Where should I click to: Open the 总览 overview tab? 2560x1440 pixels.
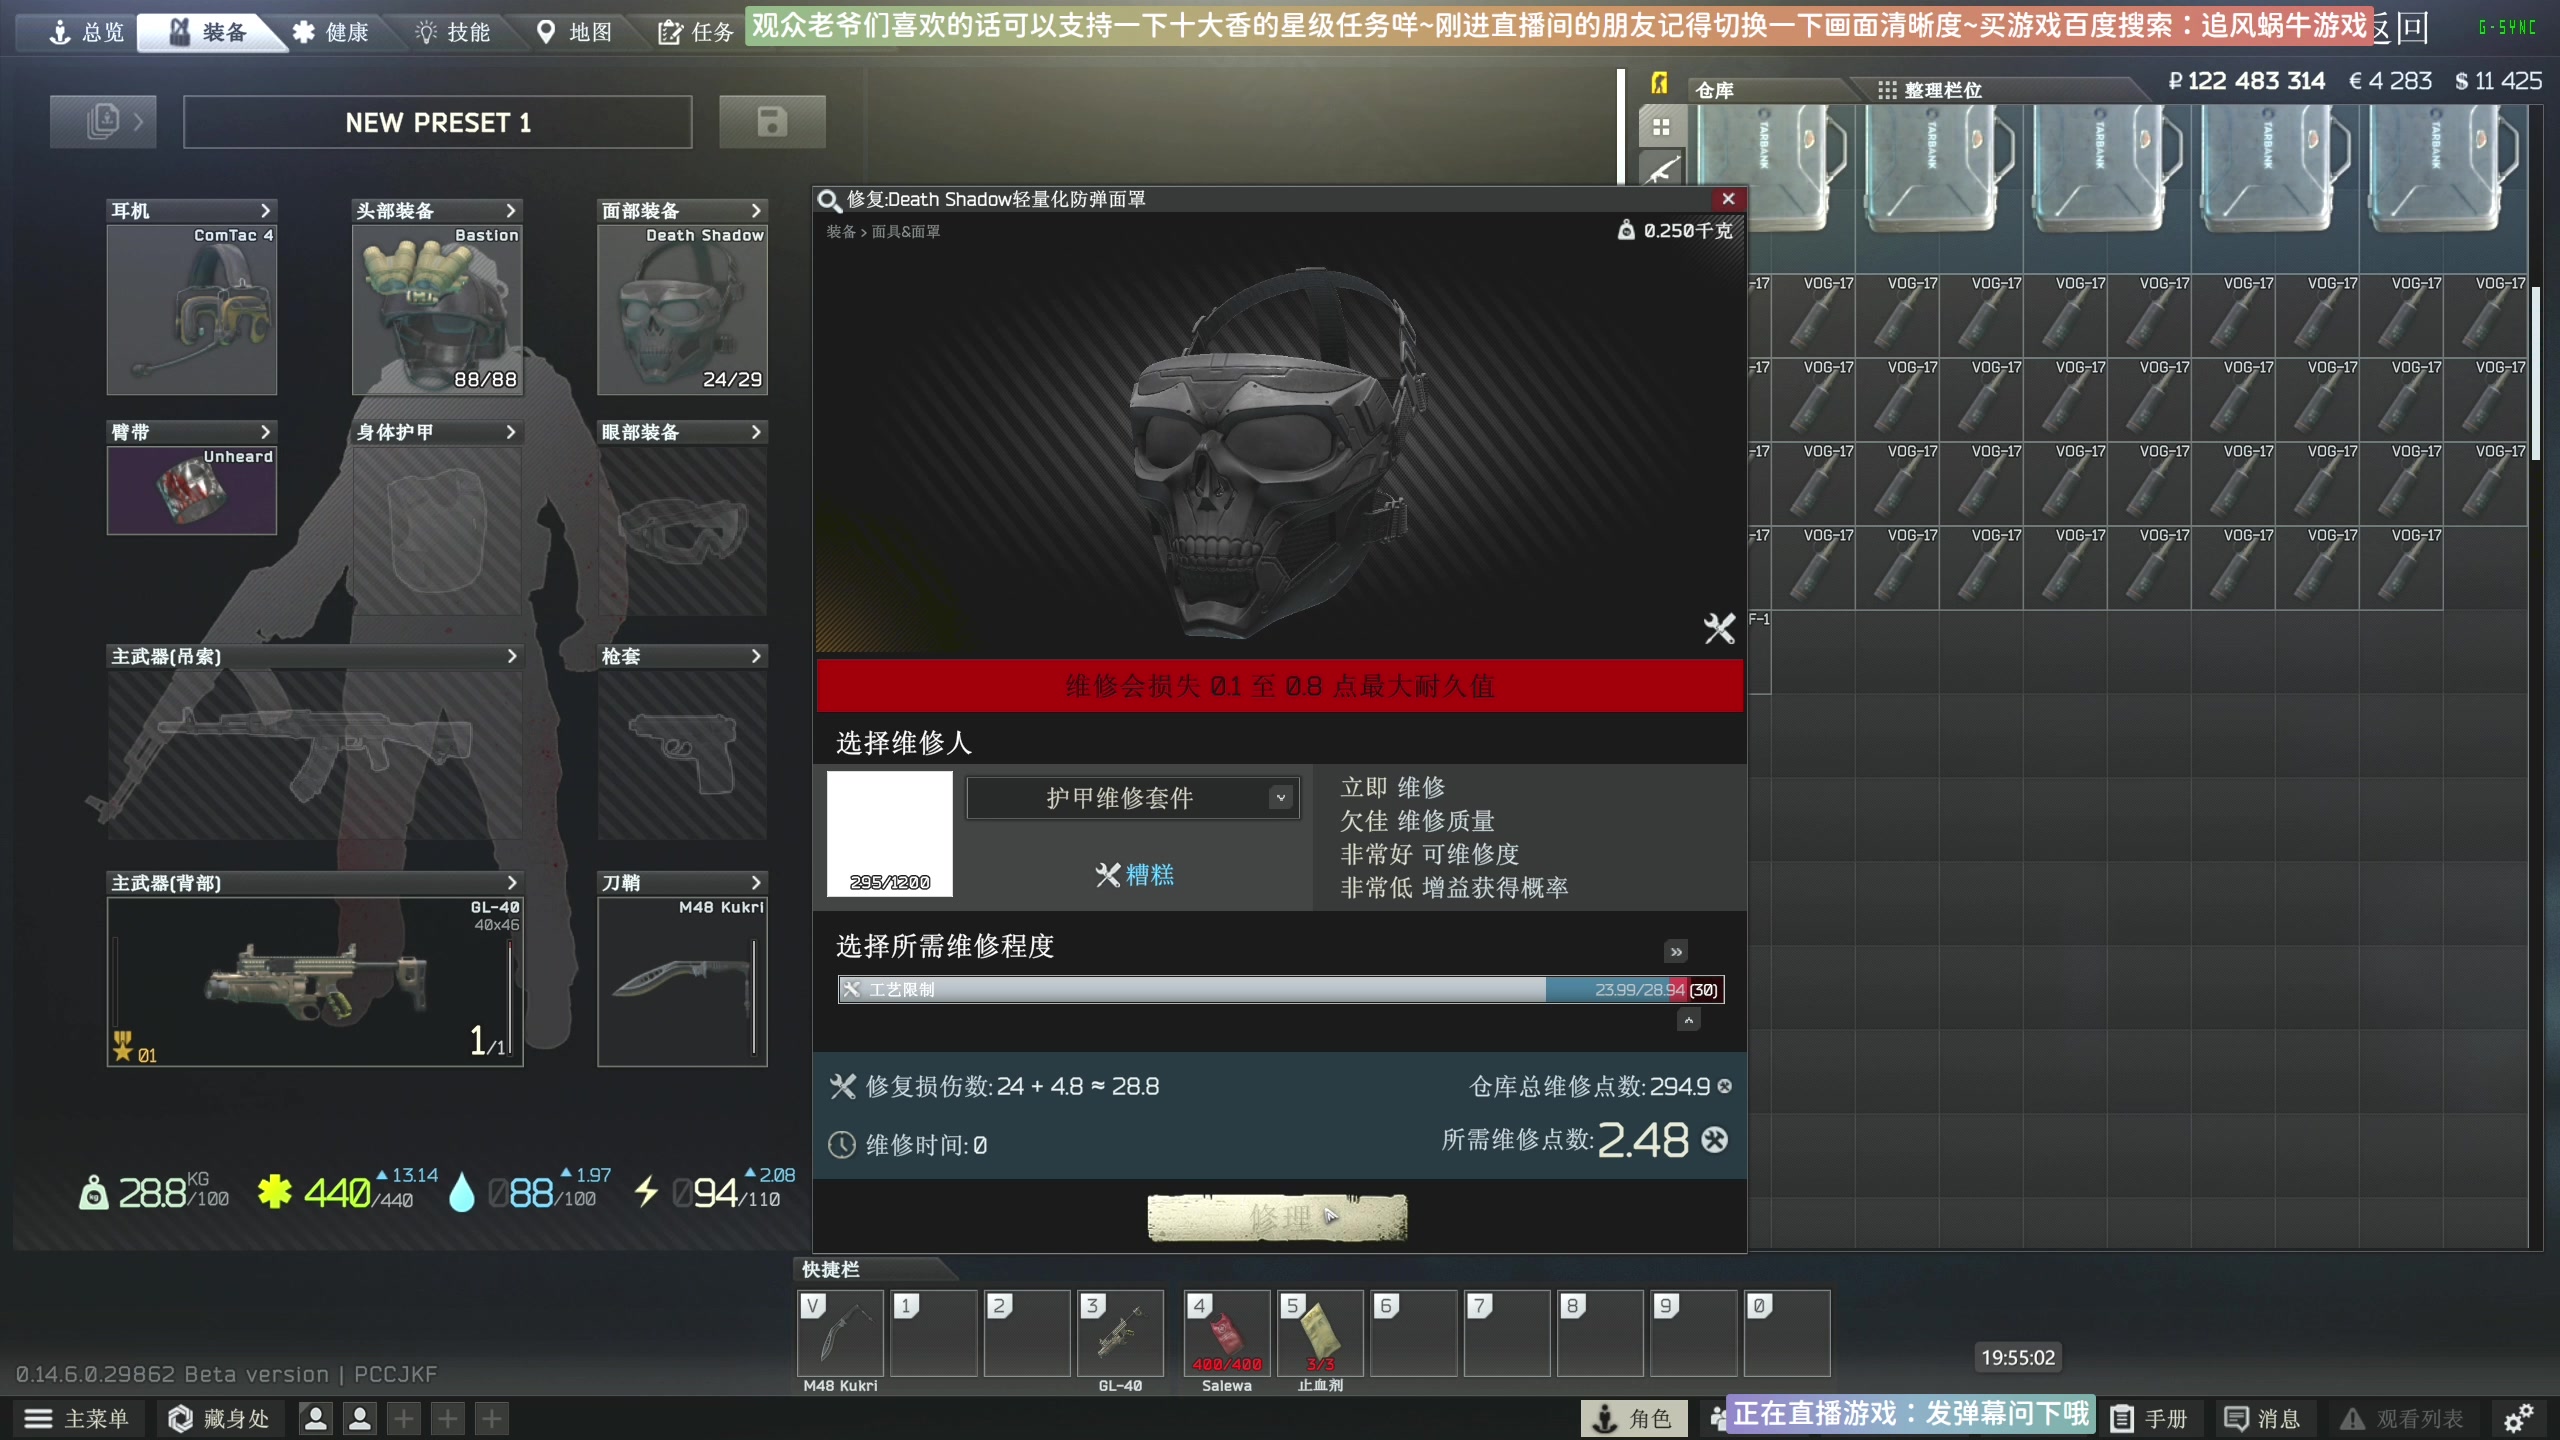(87, 32)
